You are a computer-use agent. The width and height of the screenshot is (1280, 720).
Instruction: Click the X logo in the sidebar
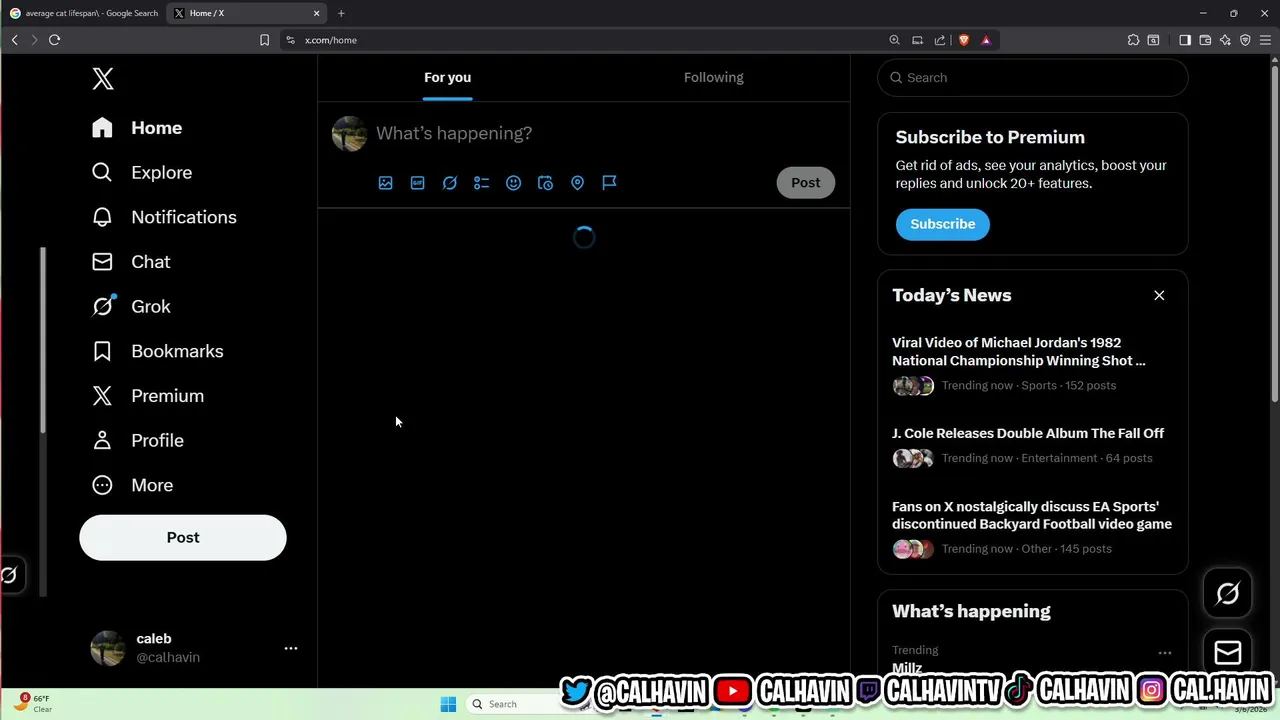(103, 79)
